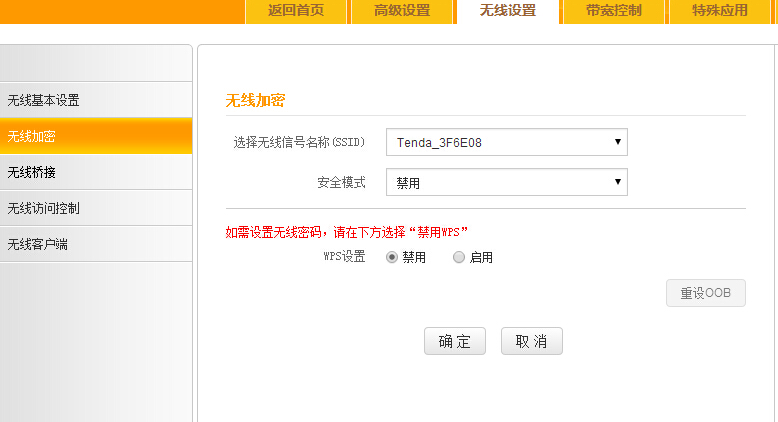Expand the SSID dropdown showing Tenda_3F6E08

pyautogui.click(x=506, y=142)
